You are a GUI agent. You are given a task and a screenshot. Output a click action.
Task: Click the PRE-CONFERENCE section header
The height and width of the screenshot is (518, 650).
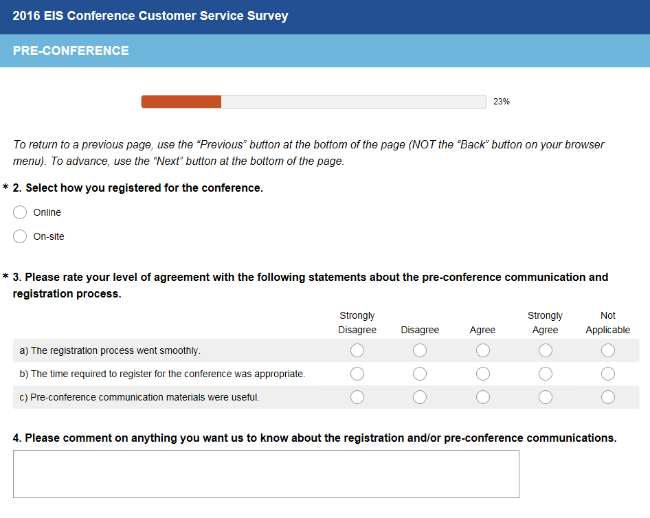(71, 51)
